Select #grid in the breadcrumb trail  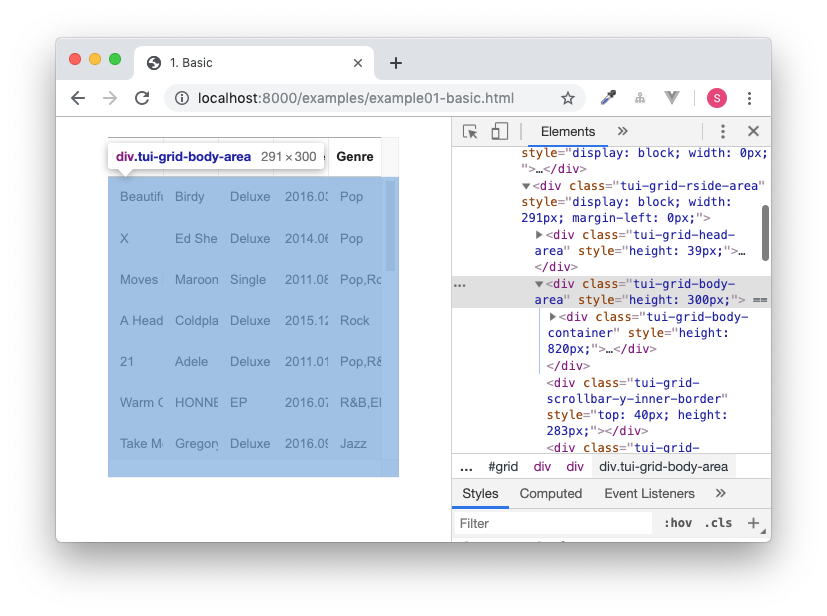(503, 467)
